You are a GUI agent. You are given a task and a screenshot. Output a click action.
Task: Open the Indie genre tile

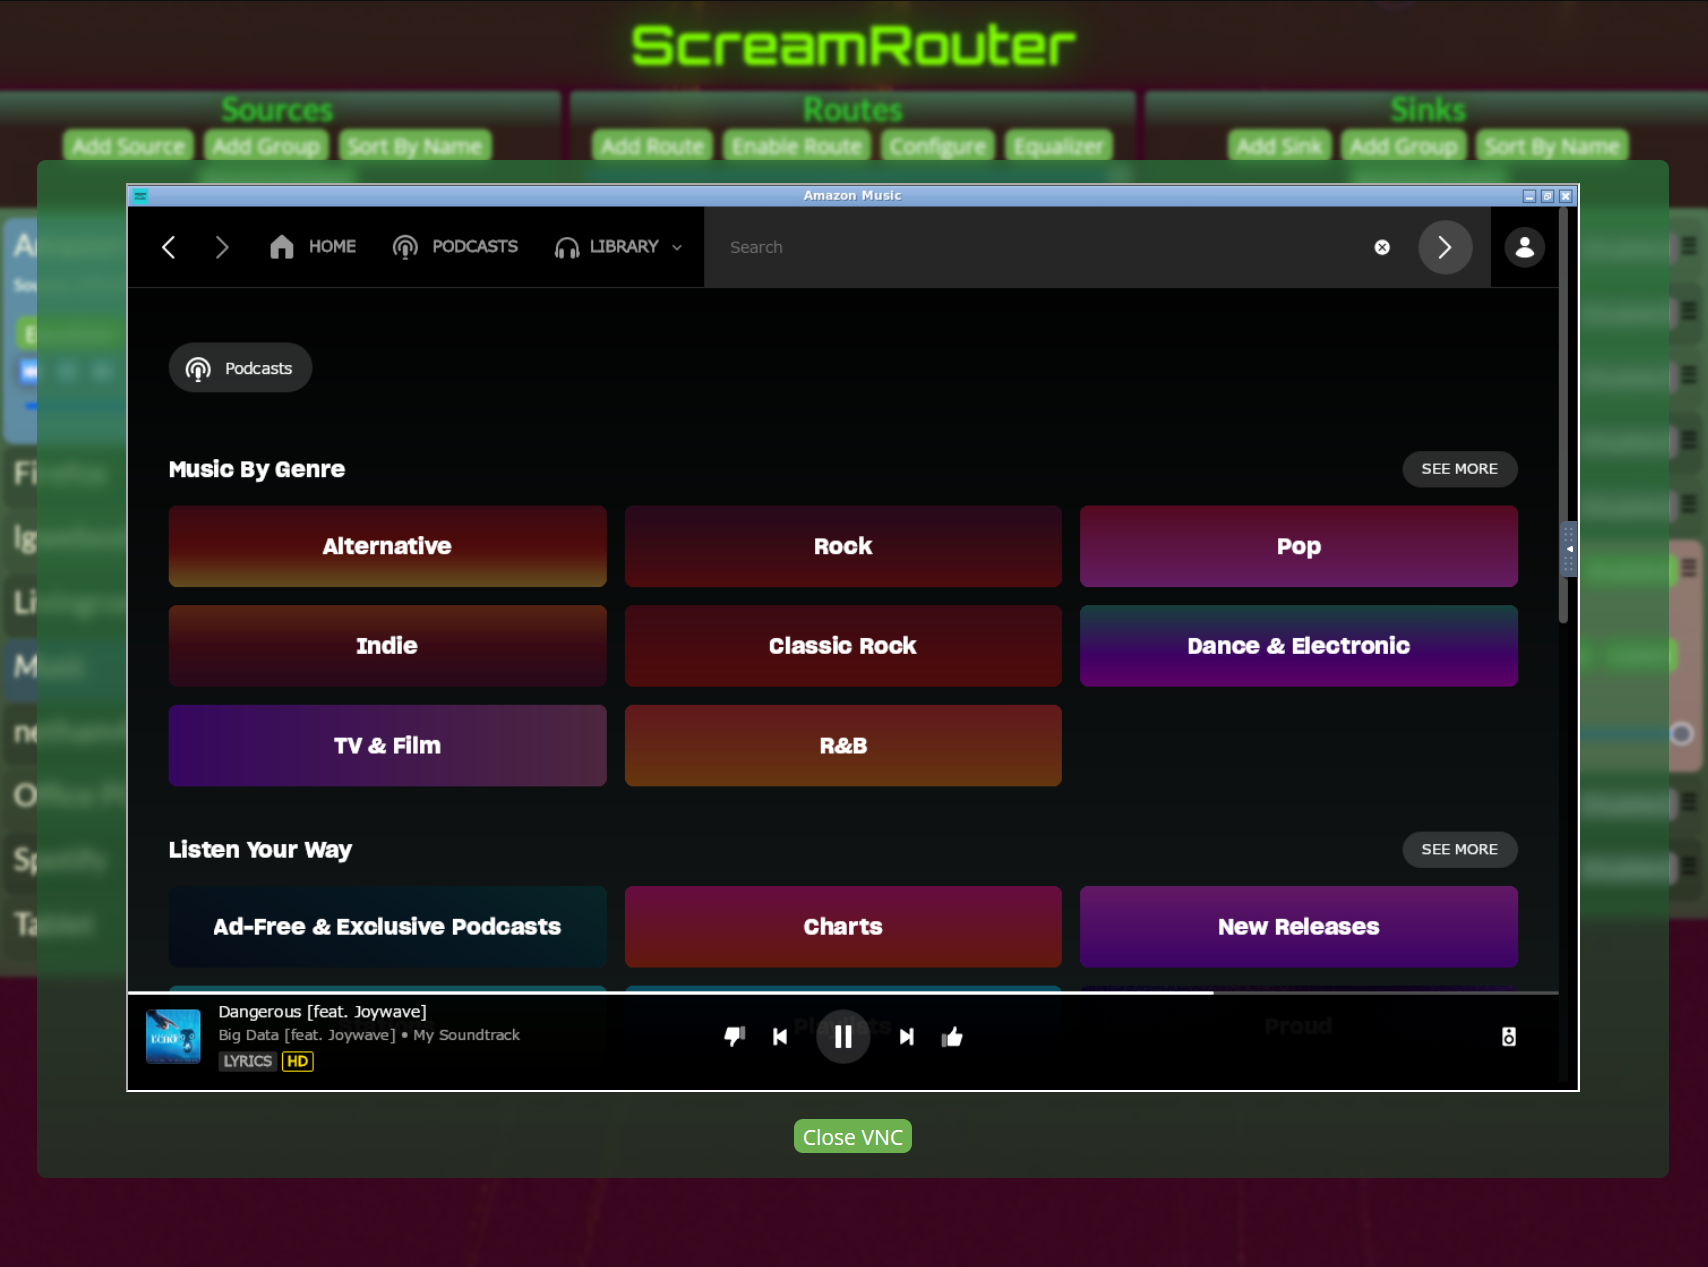(x=387, y=646)
